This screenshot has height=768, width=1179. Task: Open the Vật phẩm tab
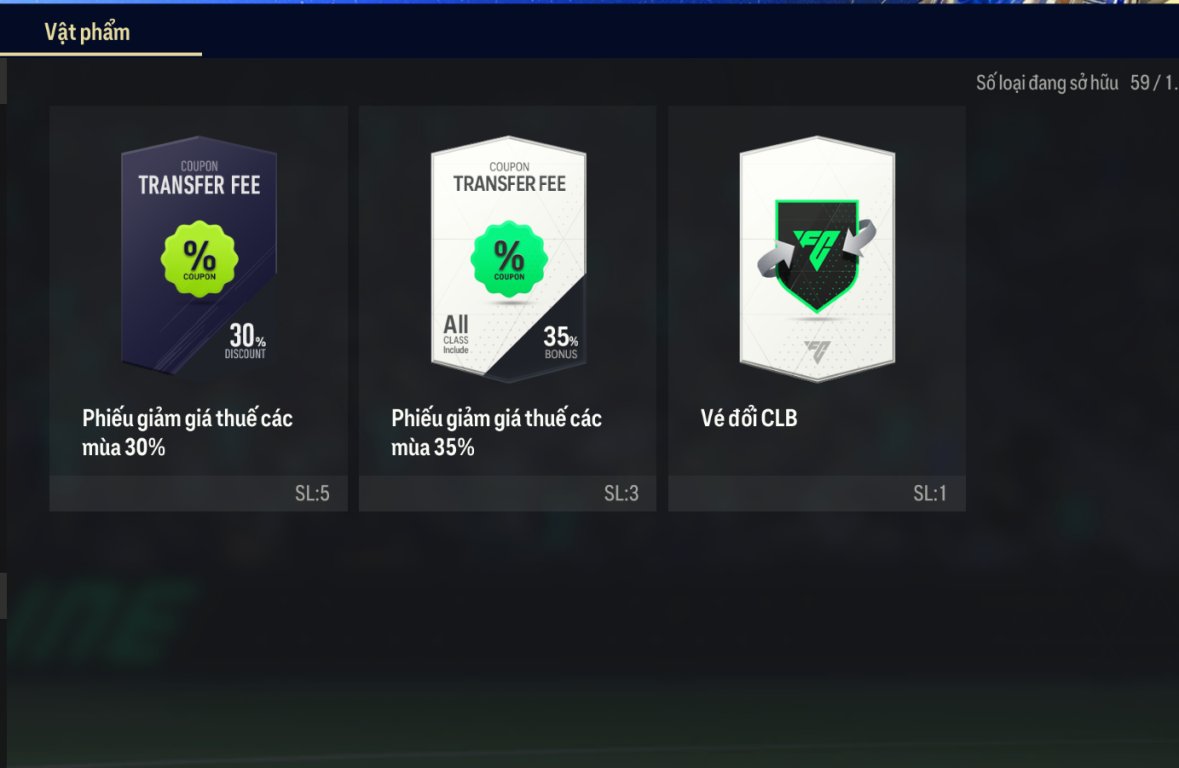[x=87, y=32]
